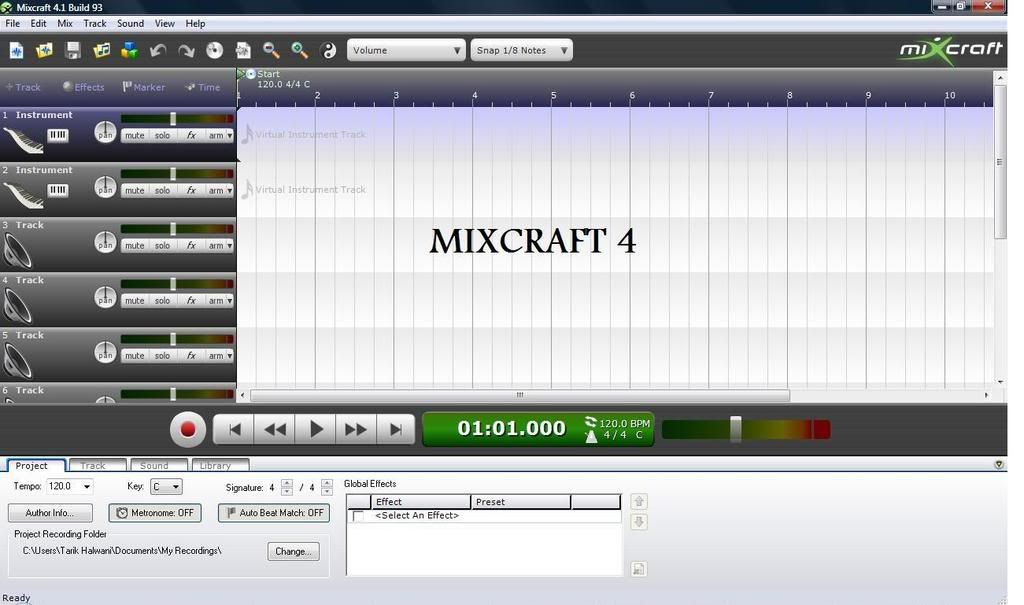Expand the arm dropdown arrow on track 1
The height and width of the screenshot is (605, 1024).
coord(229,135)
